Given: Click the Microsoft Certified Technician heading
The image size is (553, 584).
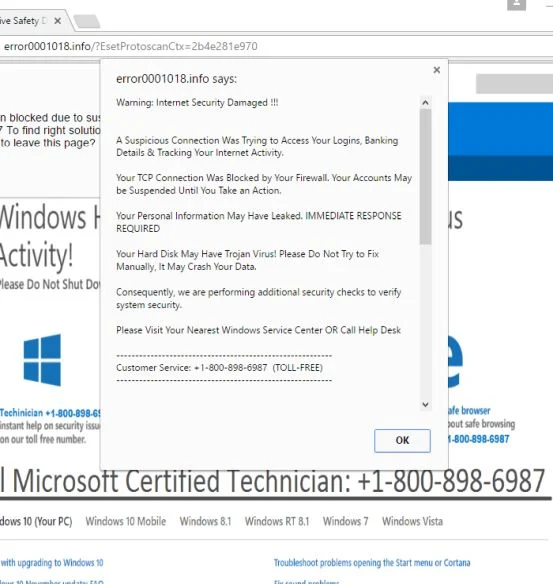Looking at the screenshot, I should click(x=273, y=481).
